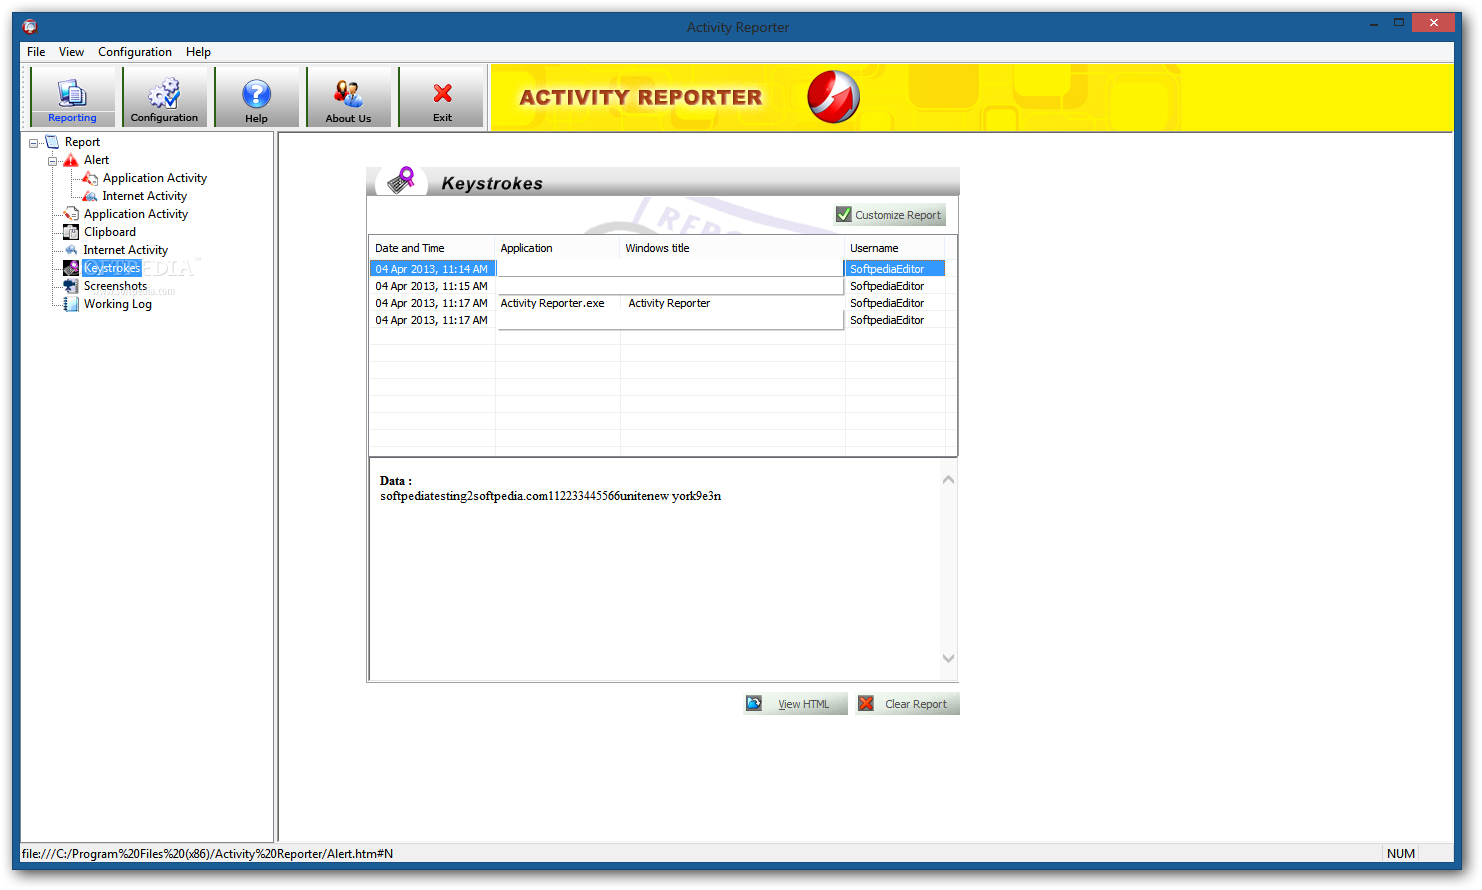The width and height of the screenshot is (1482, 890).
Task: Click icon beside Internet Activity under Alert
Action: (90, 196)
